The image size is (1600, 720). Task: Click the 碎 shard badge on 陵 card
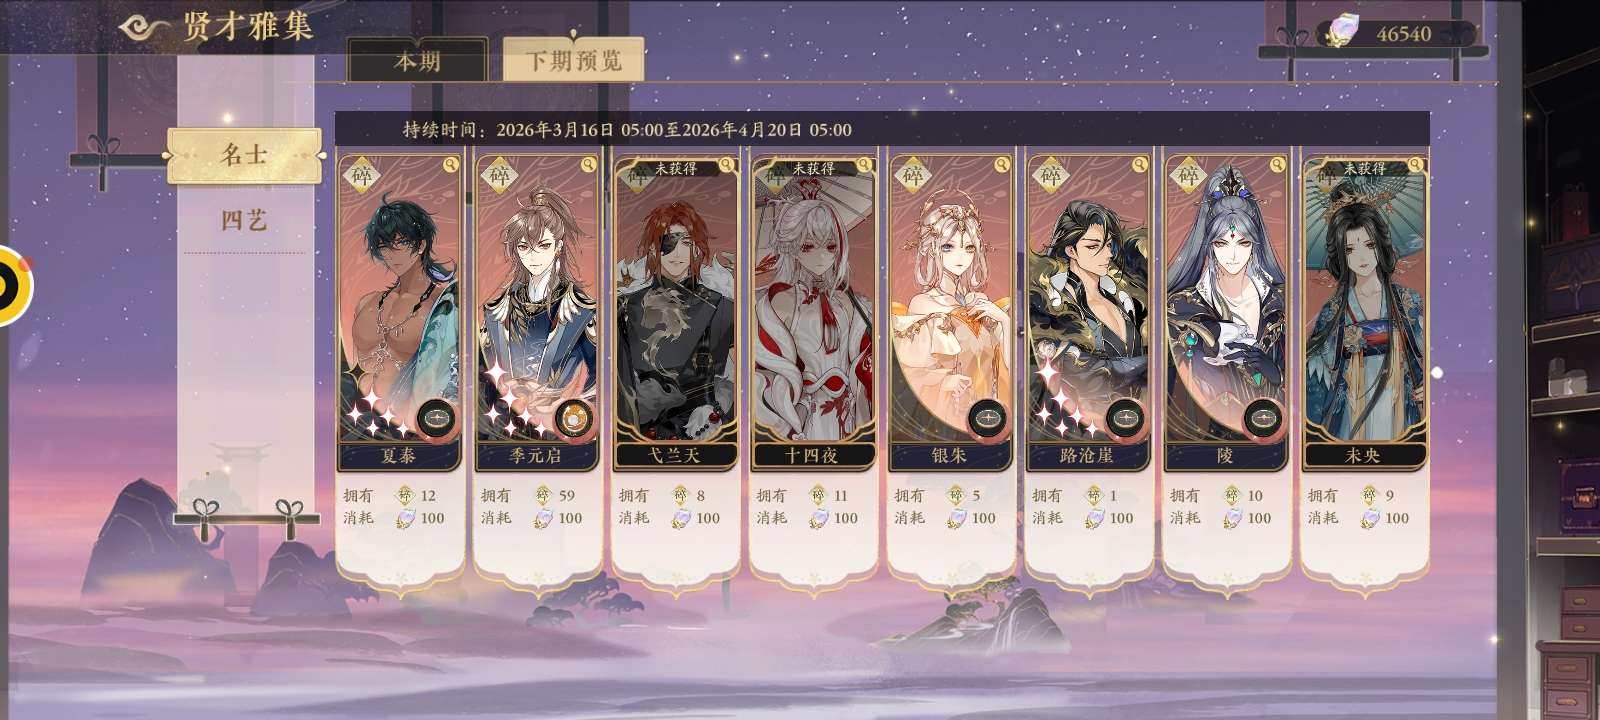1188,176
